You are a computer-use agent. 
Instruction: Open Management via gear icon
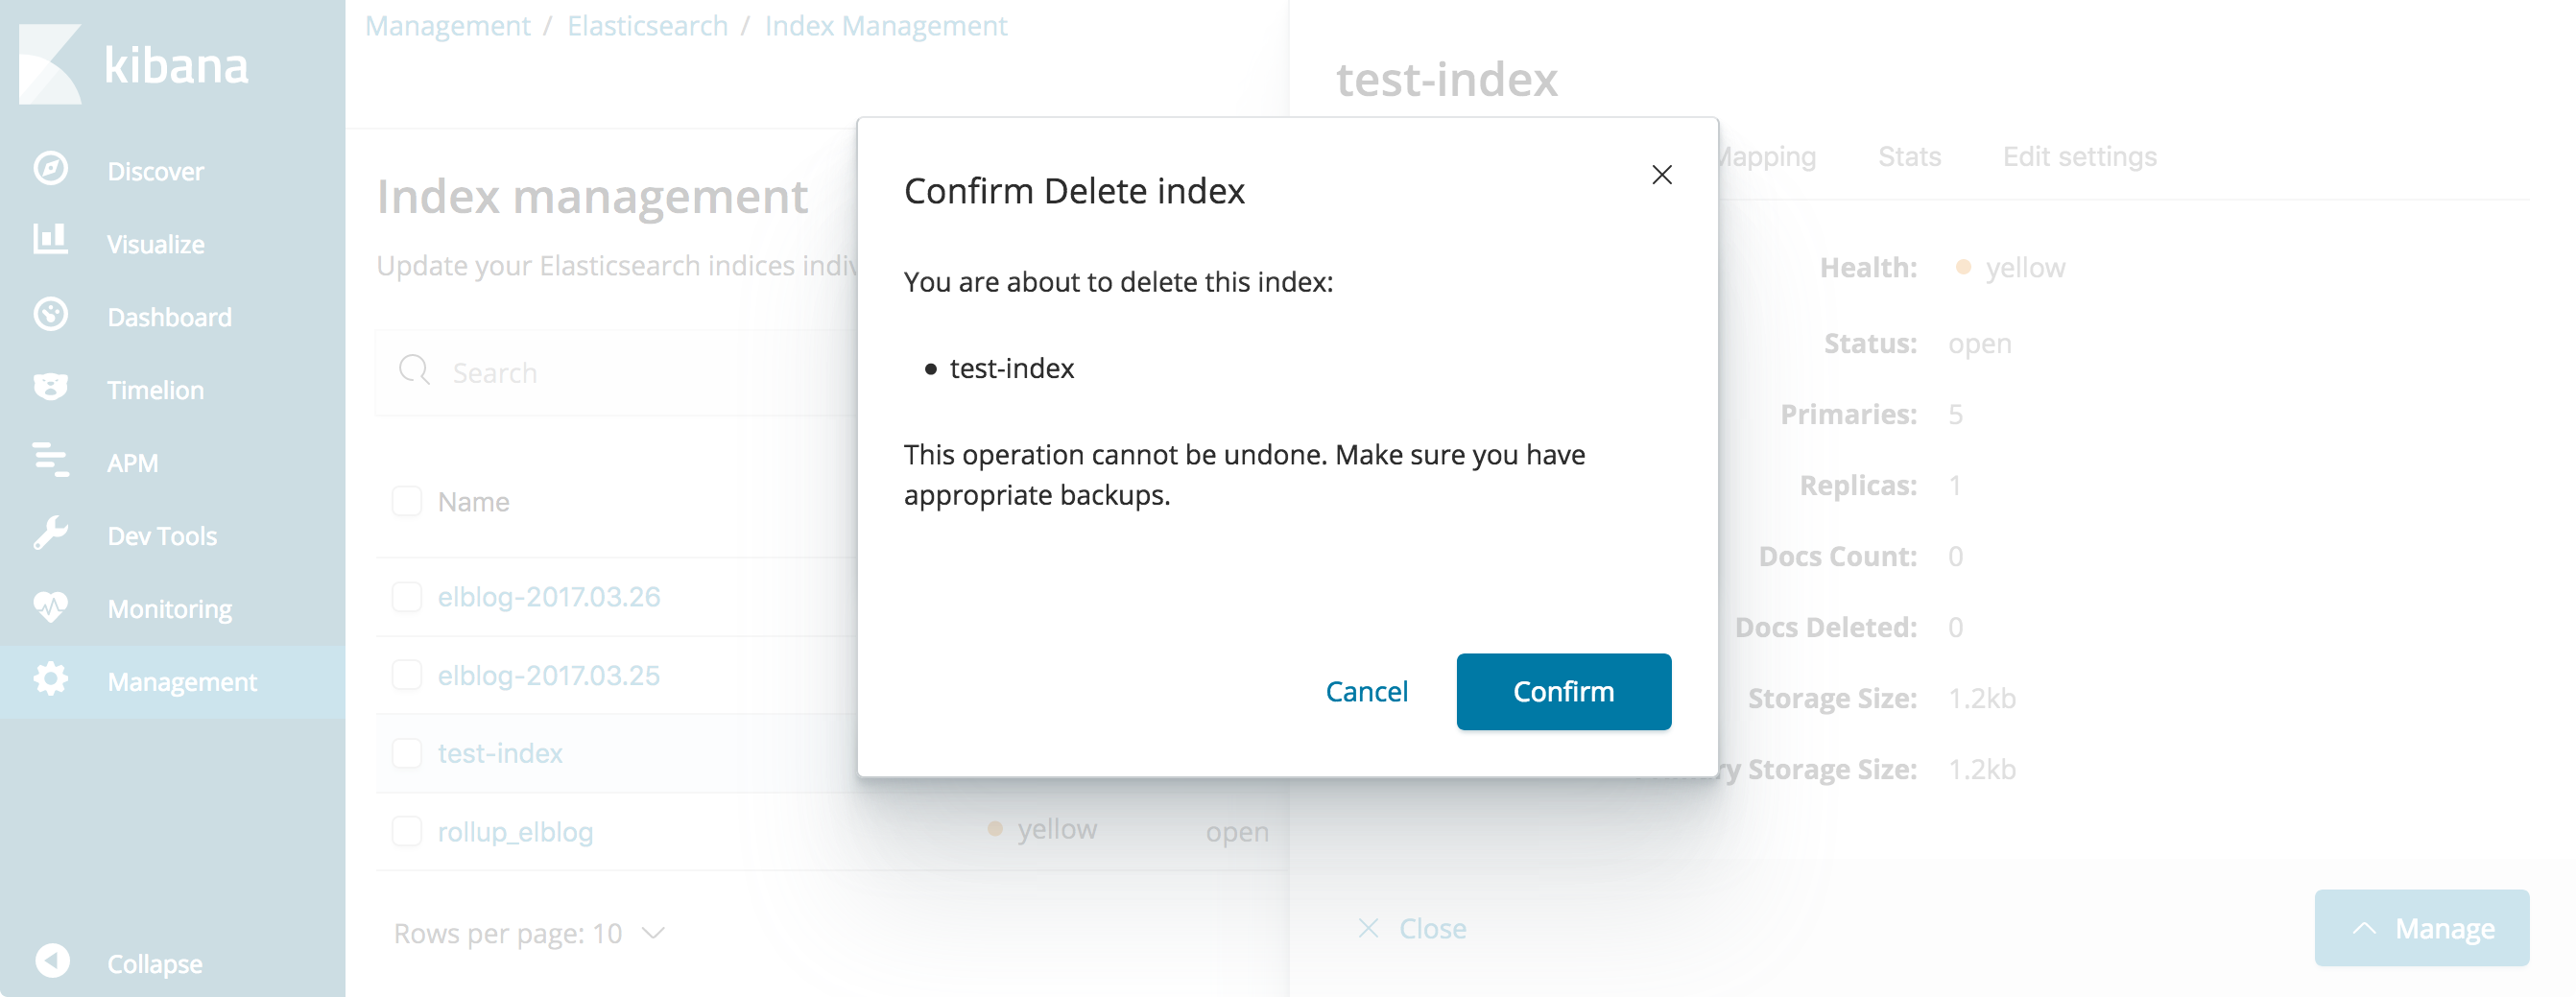pyautogui.click(x=50, y=680)
